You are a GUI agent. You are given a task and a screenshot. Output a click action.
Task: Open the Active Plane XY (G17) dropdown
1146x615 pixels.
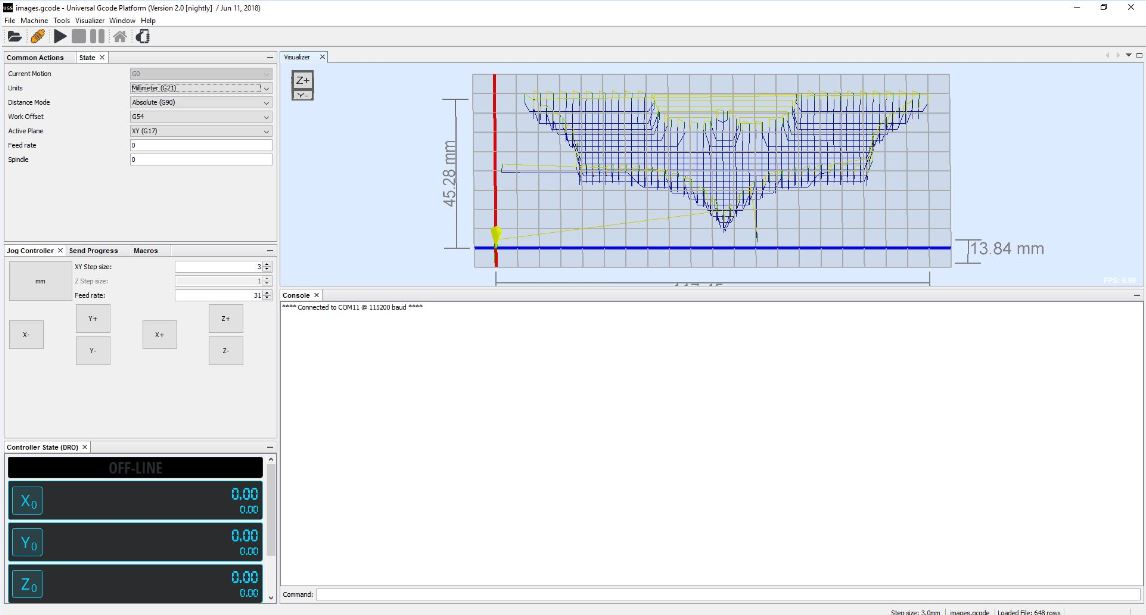click(x=201, y=131)
